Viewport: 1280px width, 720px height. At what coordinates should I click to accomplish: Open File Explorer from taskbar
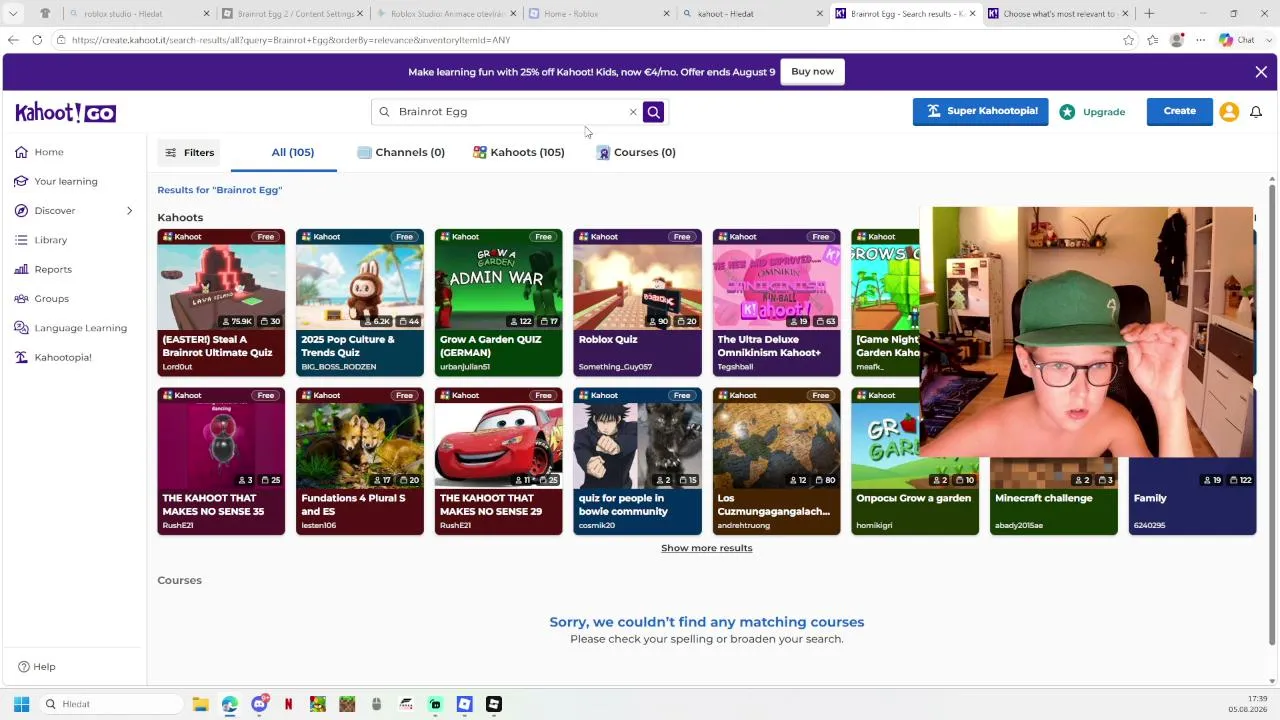(200, 704)
